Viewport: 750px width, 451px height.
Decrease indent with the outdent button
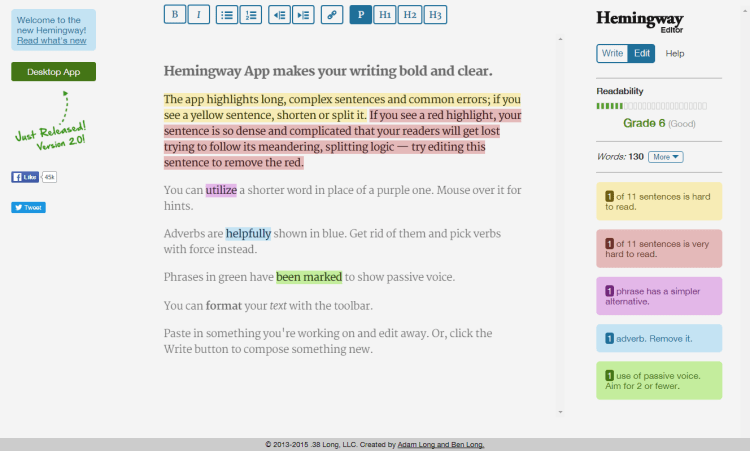coord(279,14)
